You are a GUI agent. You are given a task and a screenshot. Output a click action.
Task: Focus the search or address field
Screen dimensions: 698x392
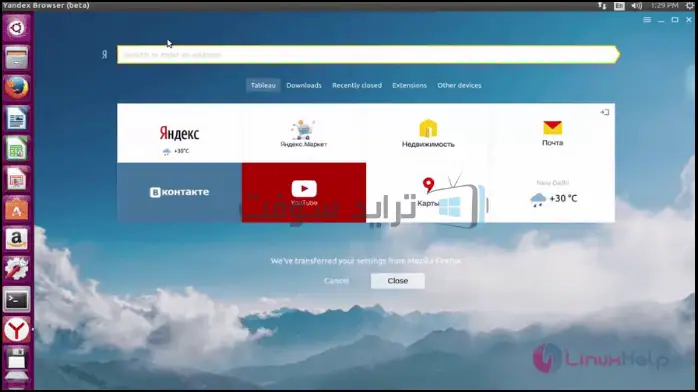pyautogui.click(x=368, y=55)
